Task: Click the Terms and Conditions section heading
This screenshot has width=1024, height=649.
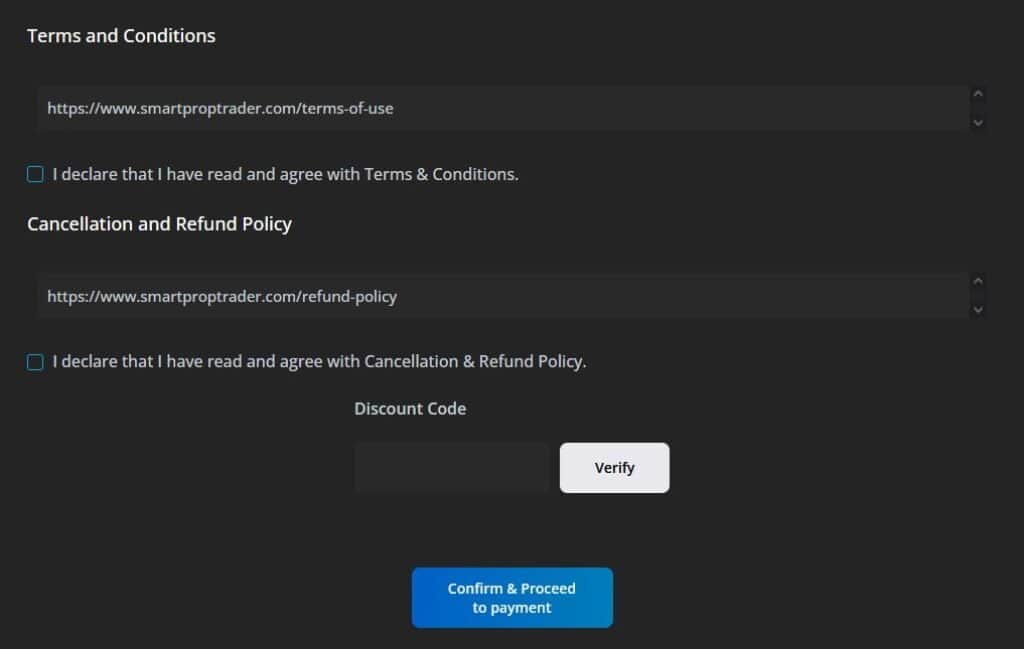Action: point(120,35)
